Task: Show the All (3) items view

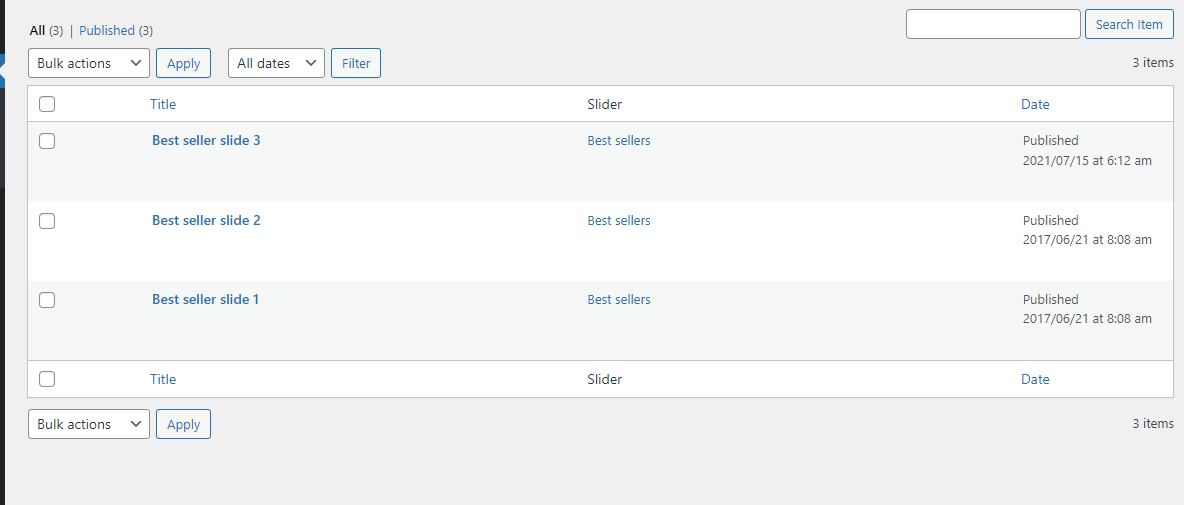Action: tap(37, 31)
